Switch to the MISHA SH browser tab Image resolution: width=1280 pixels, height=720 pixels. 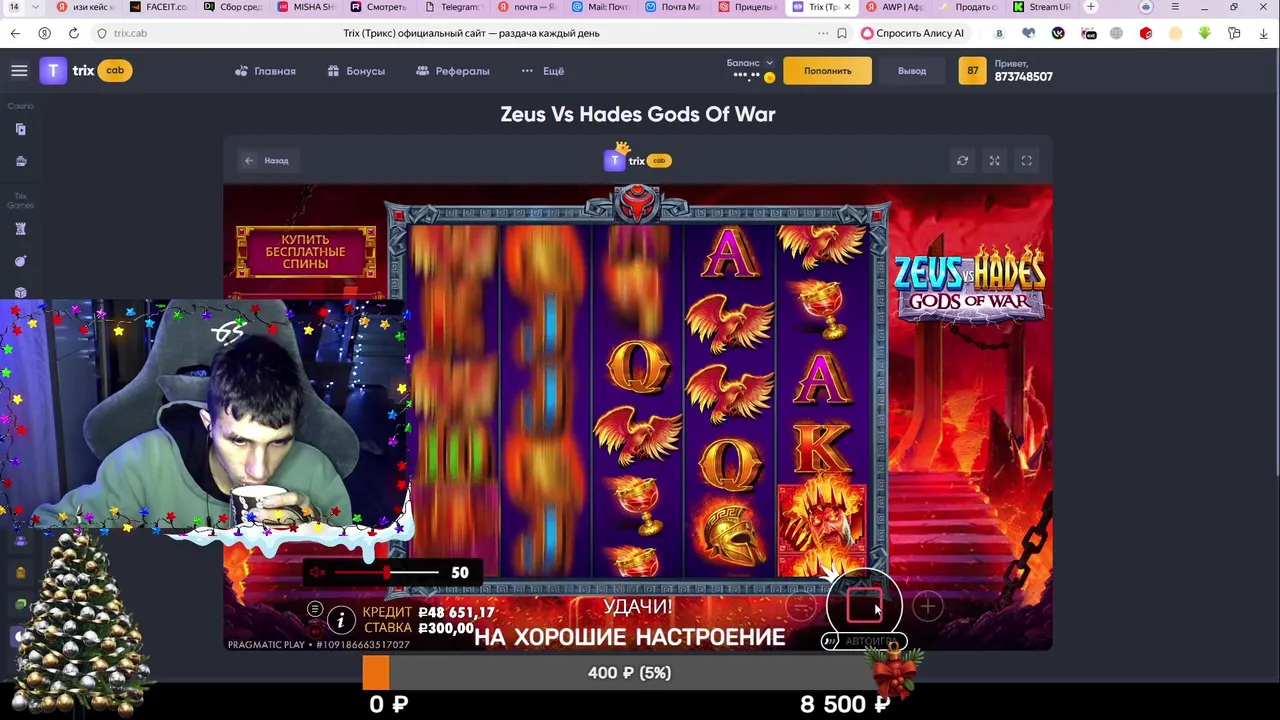(x=305, y=7)
